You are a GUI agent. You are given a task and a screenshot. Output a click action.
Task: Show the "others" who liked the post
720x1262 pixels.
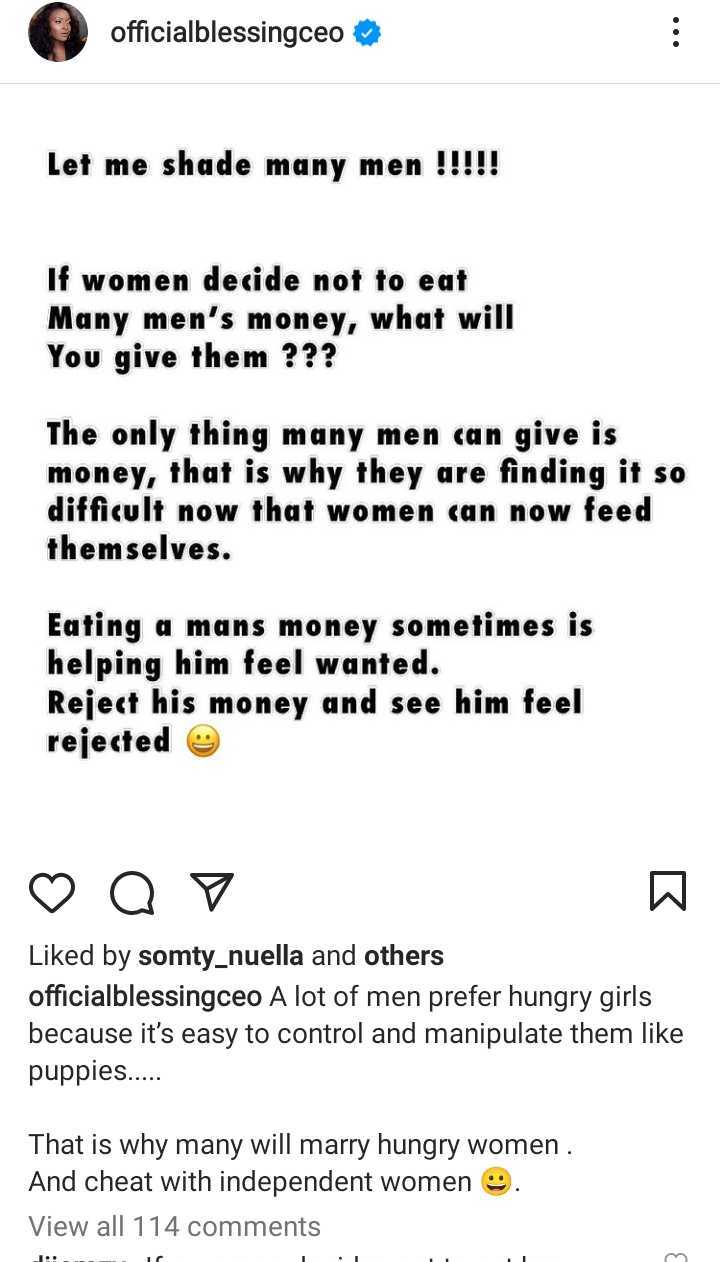tap(403, 956)
